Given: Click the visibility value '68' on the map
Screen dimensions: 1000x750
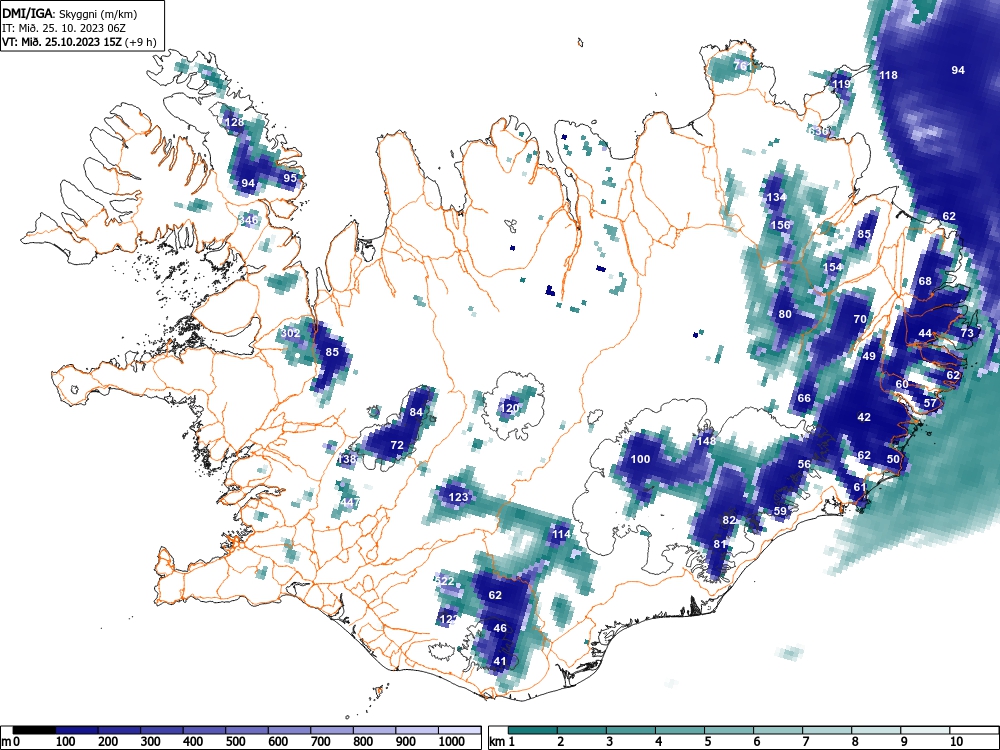Looking at the screenshot, I should [x=925, y=281].
